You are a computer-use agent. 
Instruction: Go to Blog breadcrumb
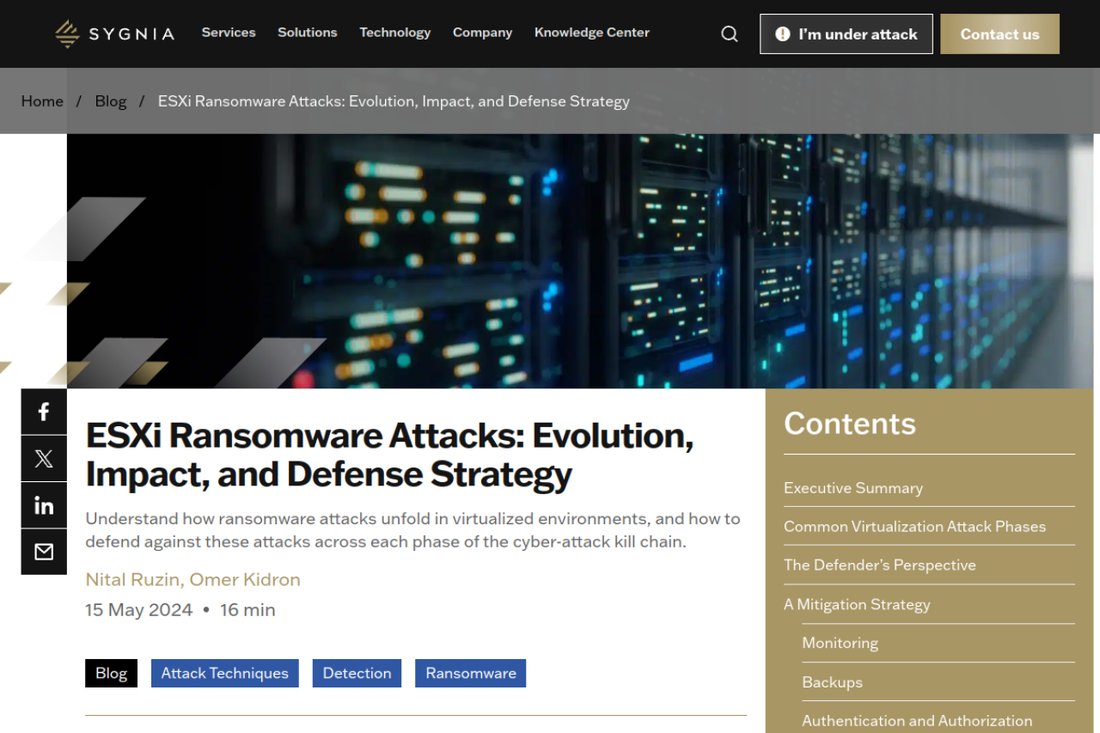[111, 101]
